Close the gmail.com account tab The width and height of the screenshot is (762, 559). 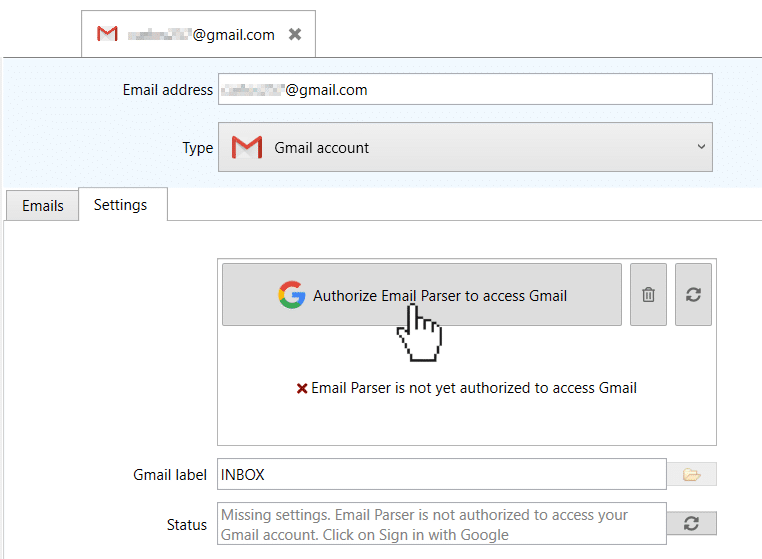pyautogui.click(x=294, y=35)
